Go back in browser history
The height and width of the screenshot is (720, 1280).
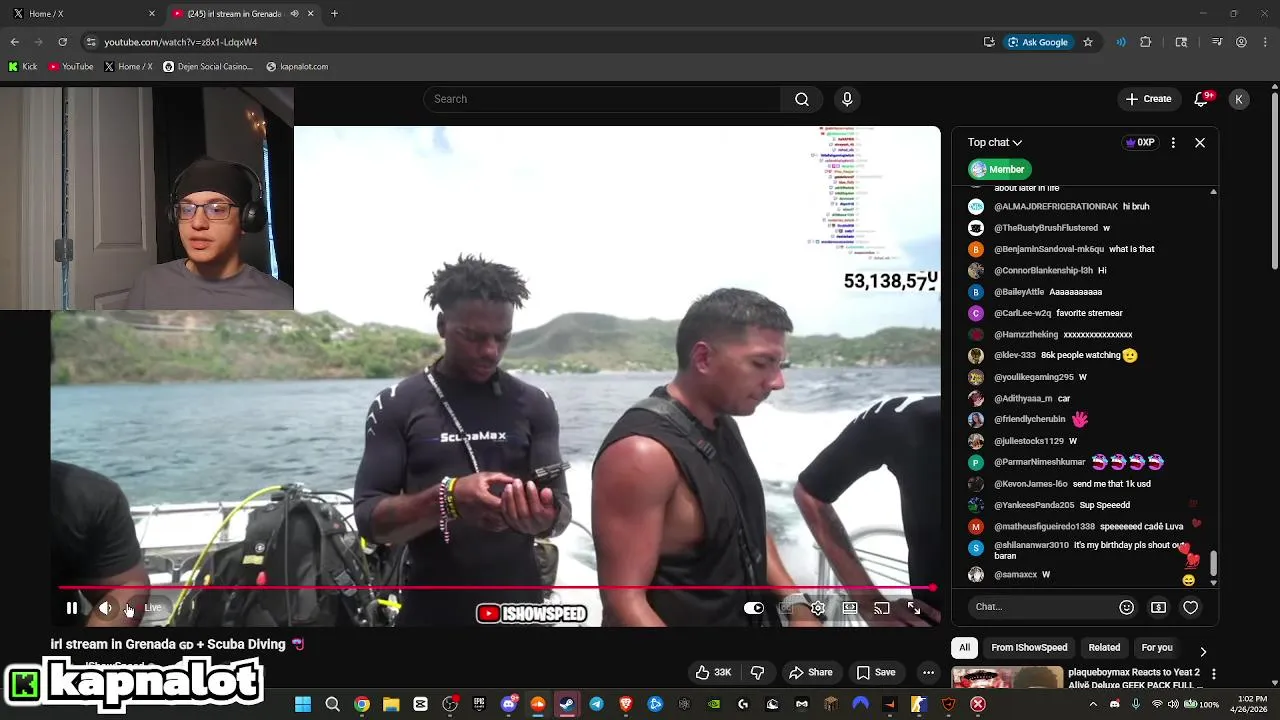[15, 42]
